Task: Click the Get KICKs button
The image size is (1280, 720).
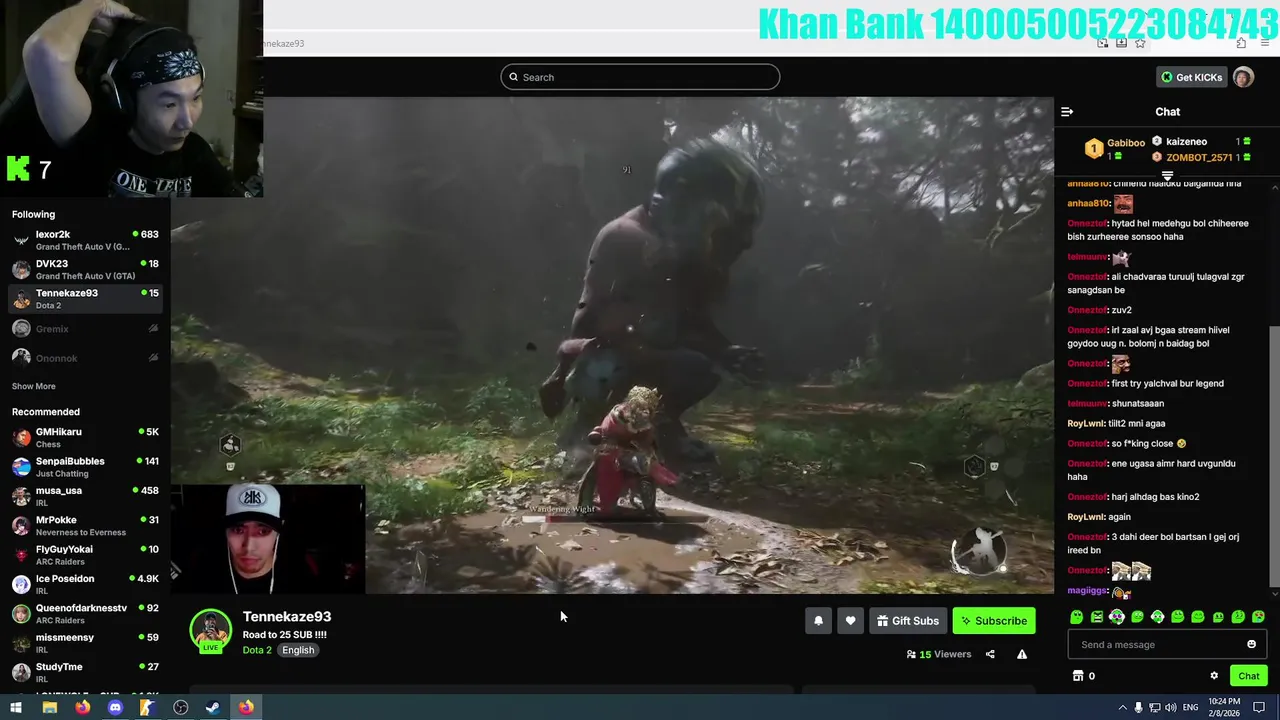Action: click(1191, 77)
